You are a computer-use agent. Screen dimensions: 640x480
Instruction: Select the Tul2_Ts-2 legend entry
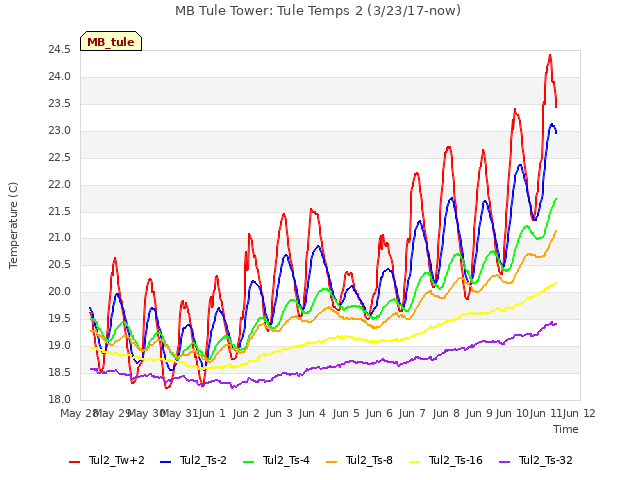pos(193,460)
